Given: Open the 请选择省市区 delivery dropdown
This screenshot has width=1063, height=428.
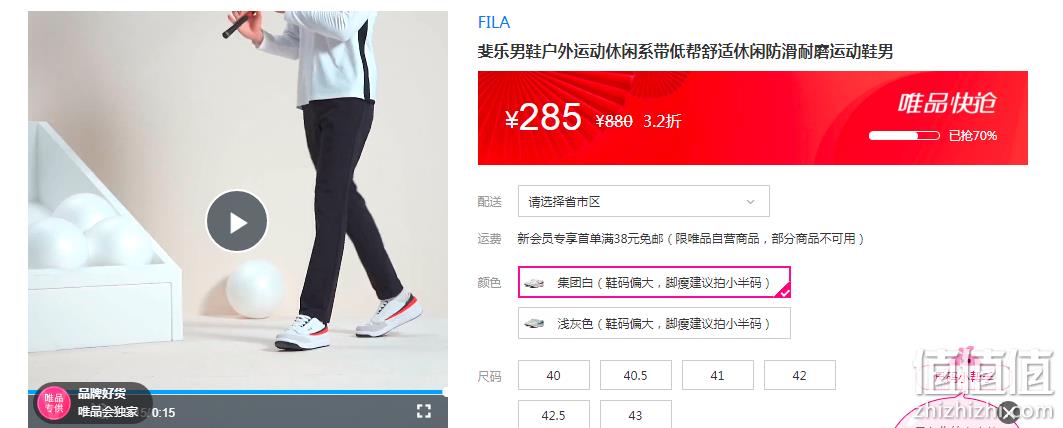Looking at the screenshot, I should click(643, 201).
